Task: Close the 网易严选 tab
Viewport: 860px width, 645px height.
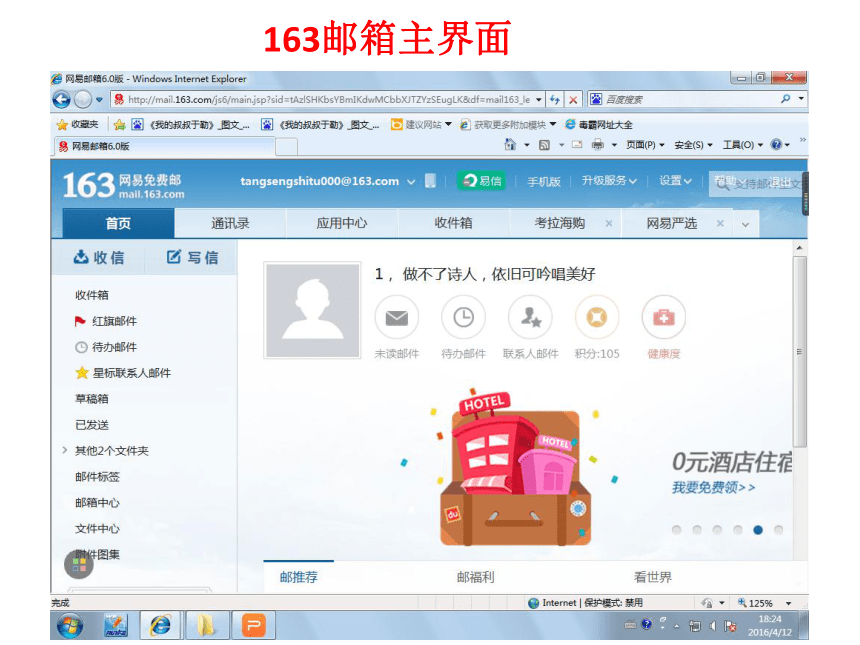Action: point(720,223)
